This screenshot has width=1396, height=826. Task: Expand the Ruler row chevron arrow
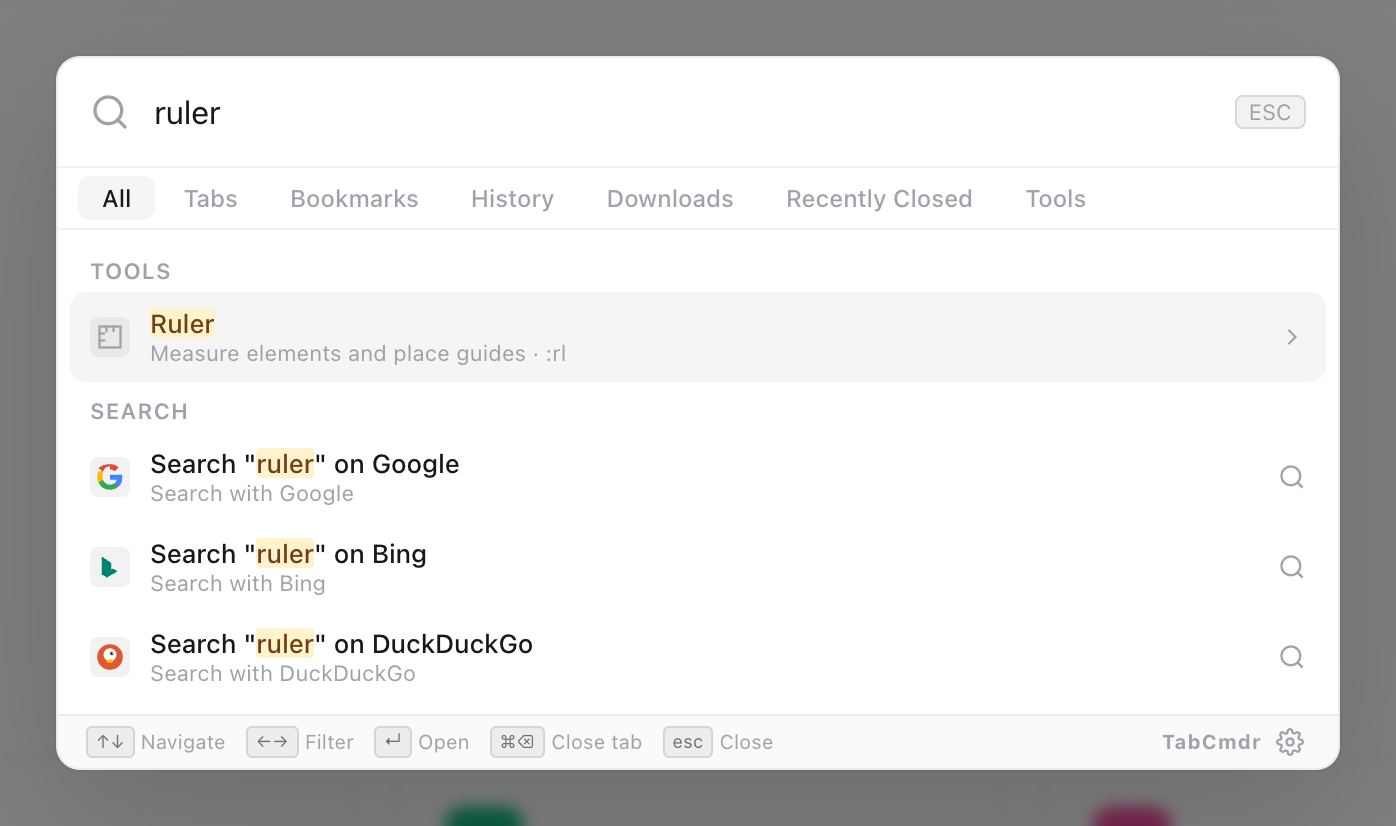[x=1292, y=337]
